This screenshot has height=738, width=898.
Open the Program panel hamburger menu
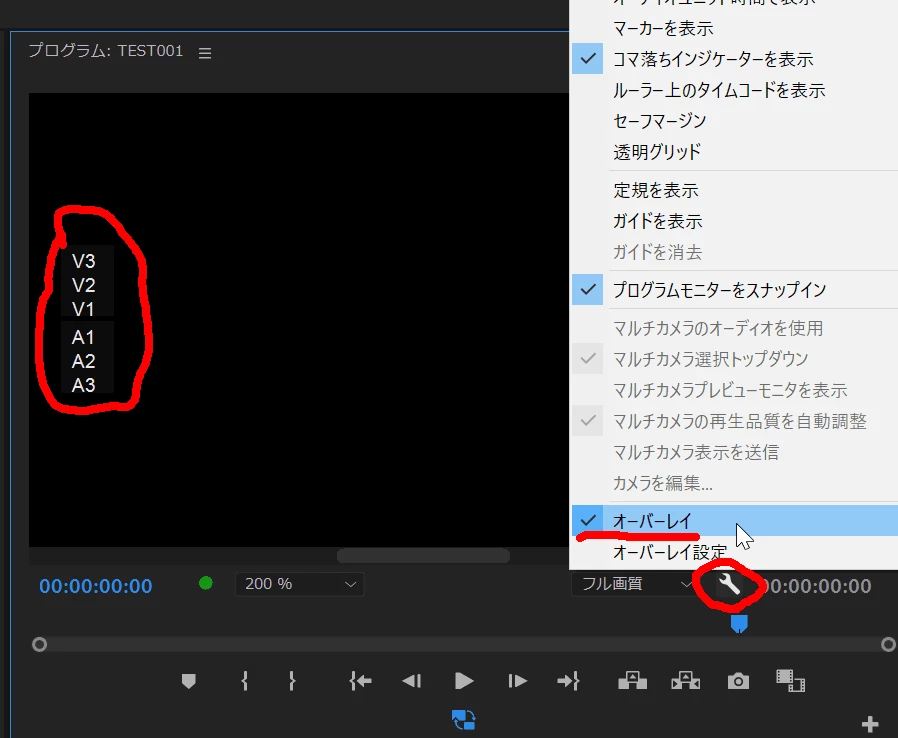[x=205, y=53]
